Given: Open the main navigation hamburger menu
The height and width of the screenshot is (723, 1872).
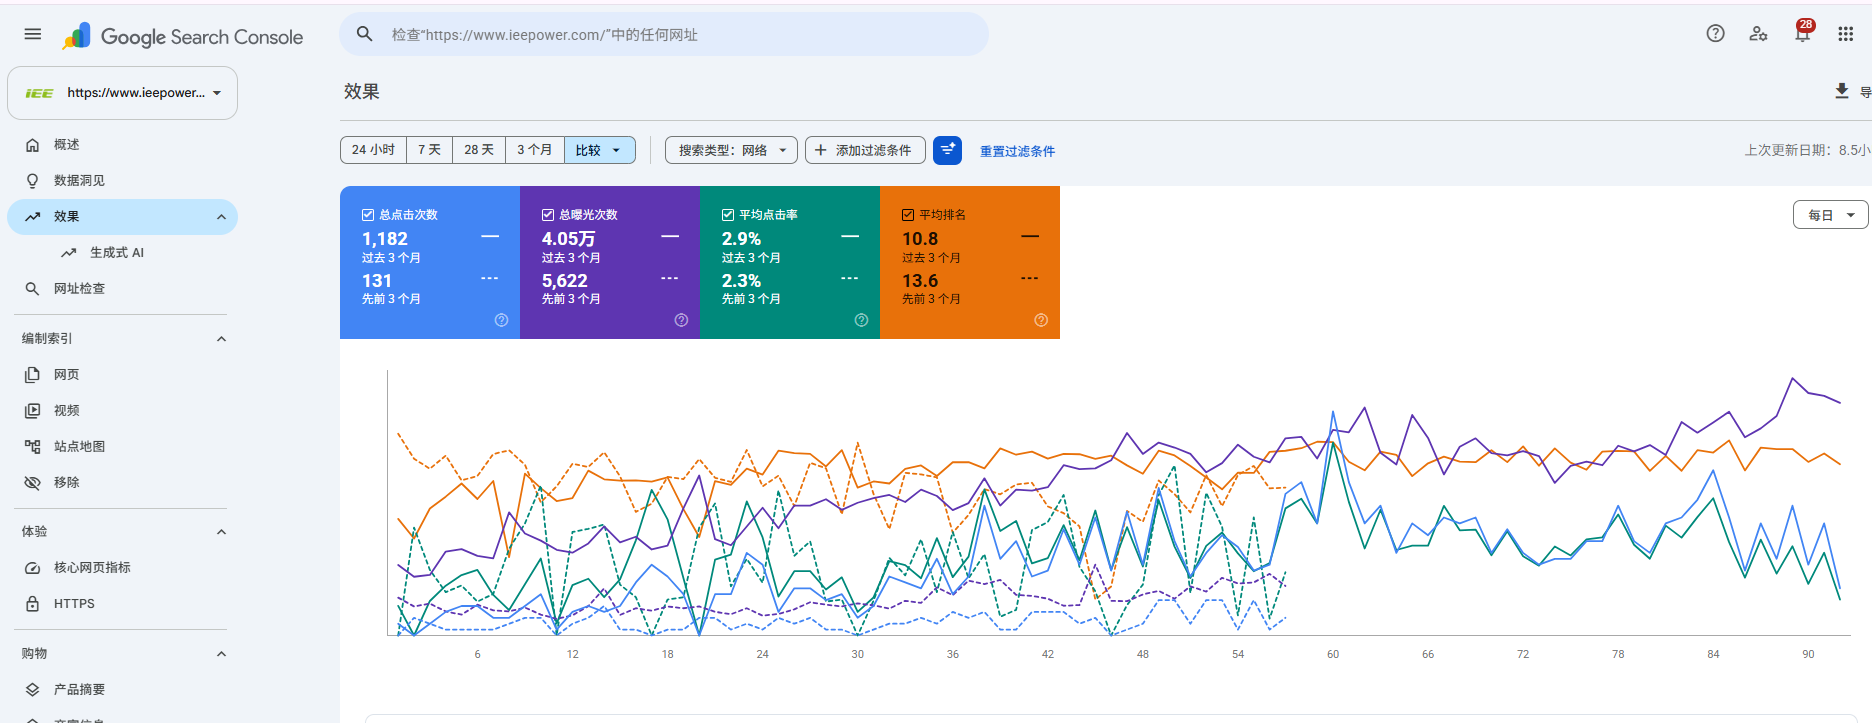Looking at the screenshot, I should click(33, 34).
